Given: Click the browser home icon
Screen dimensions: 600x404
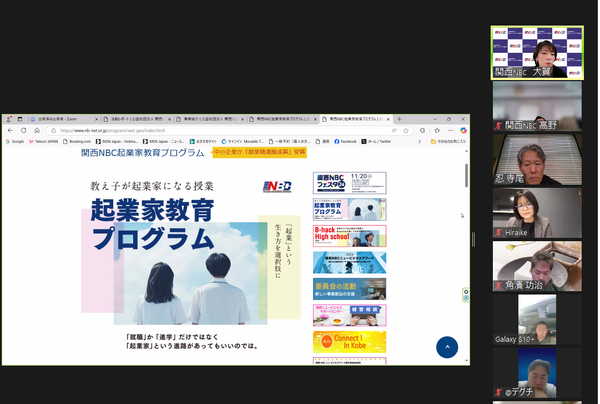Looking at the screenshot, I should 37,130.
